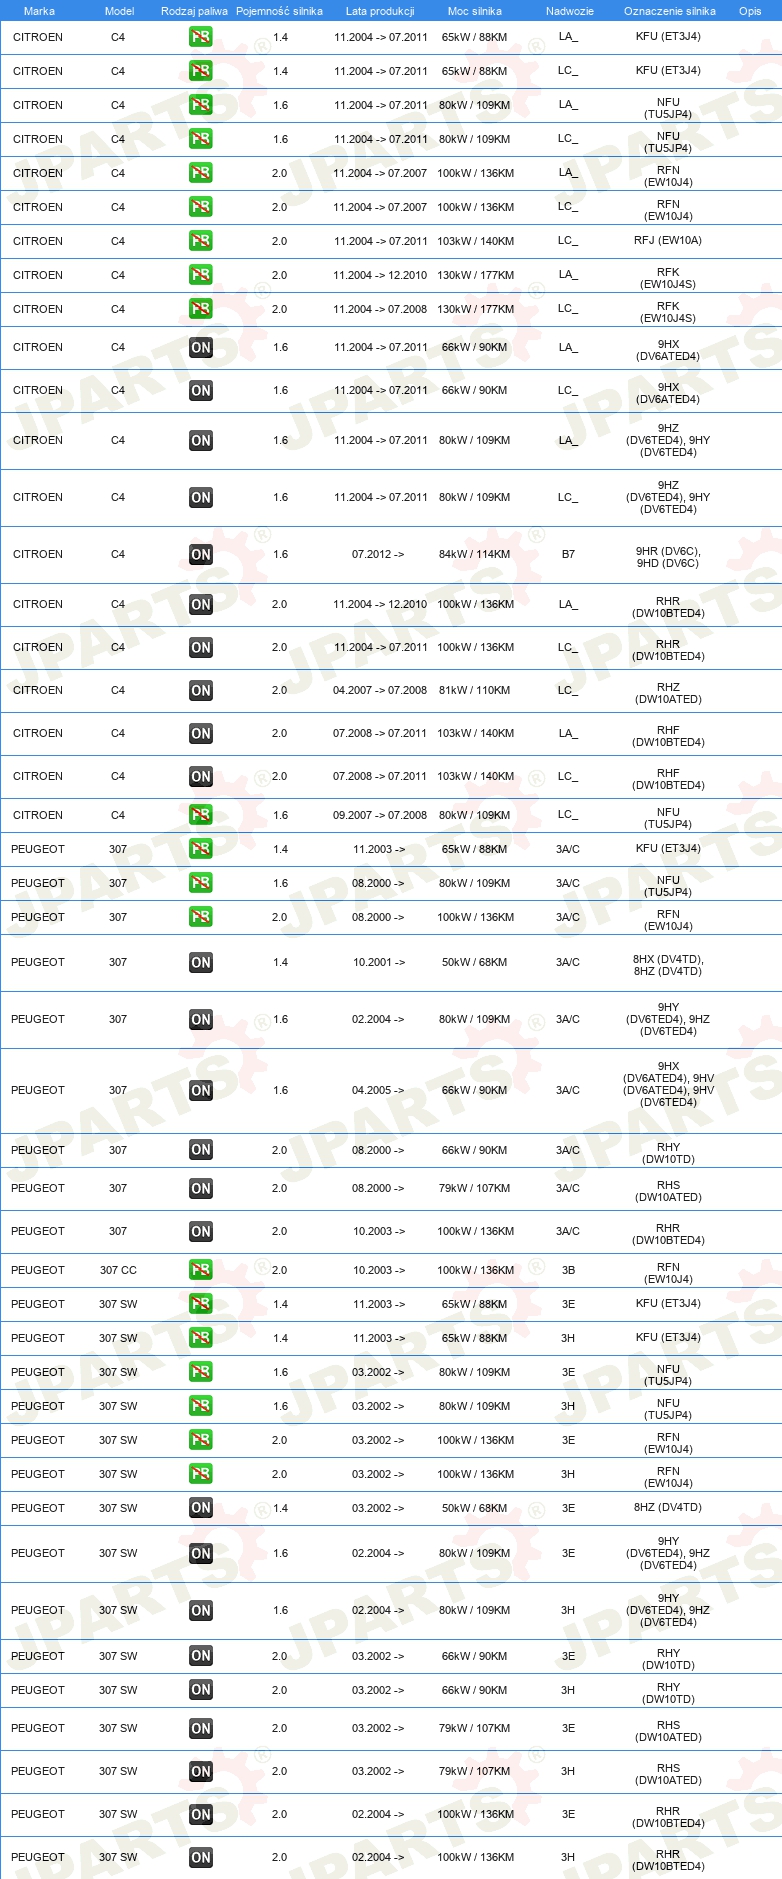The width and height of the screenshot is (782, 1879).
Task: Select the 07.2012 -> production date cell
Action: click(x=378, y=555)
